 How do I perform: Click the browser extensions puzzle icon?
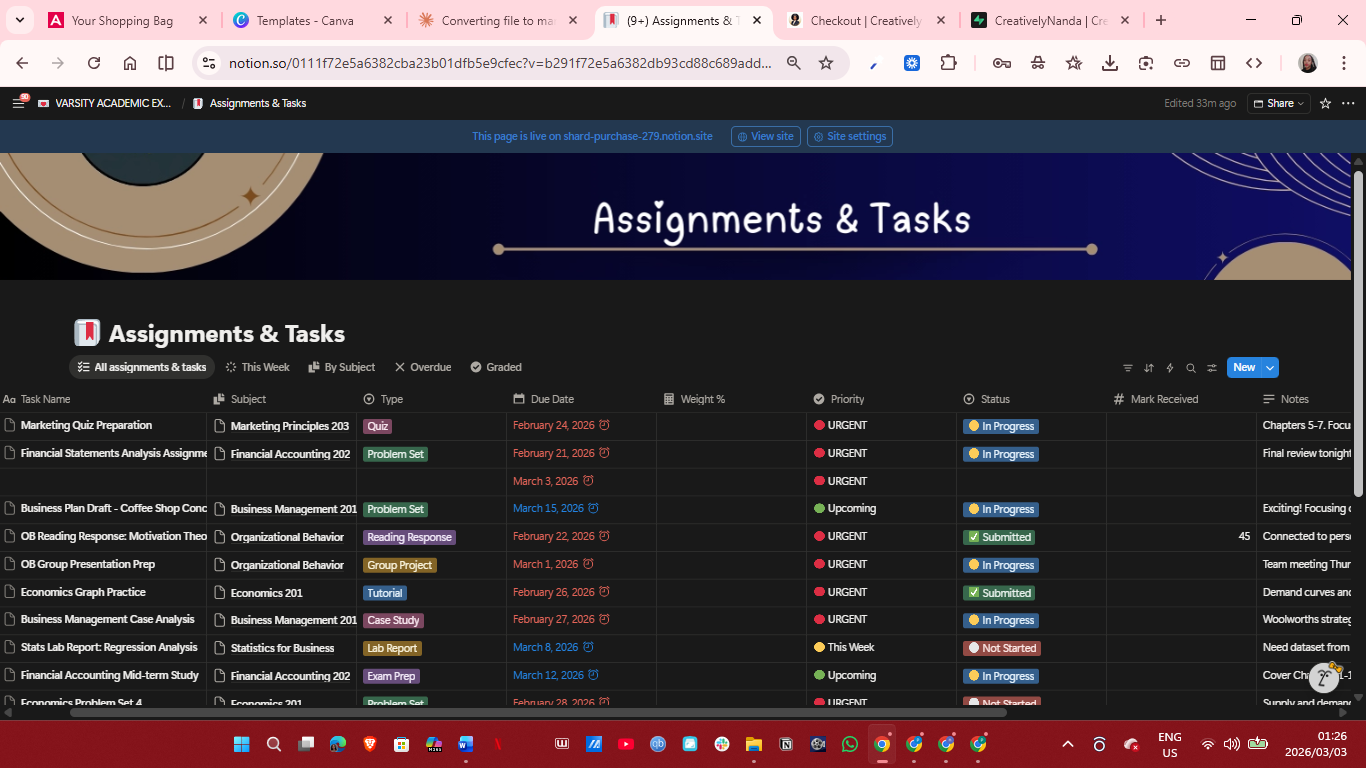(x=948, y=62)
